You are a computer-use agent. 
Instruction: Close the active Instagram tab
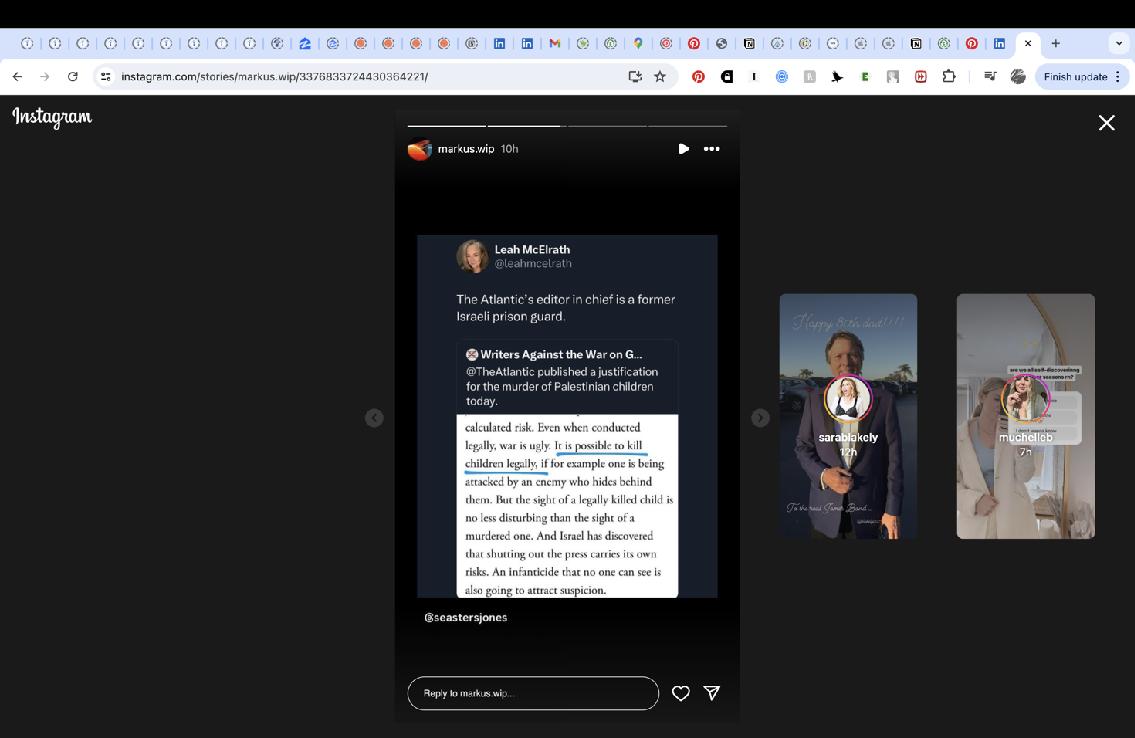pyautogui.click(x=1028, y=43)
